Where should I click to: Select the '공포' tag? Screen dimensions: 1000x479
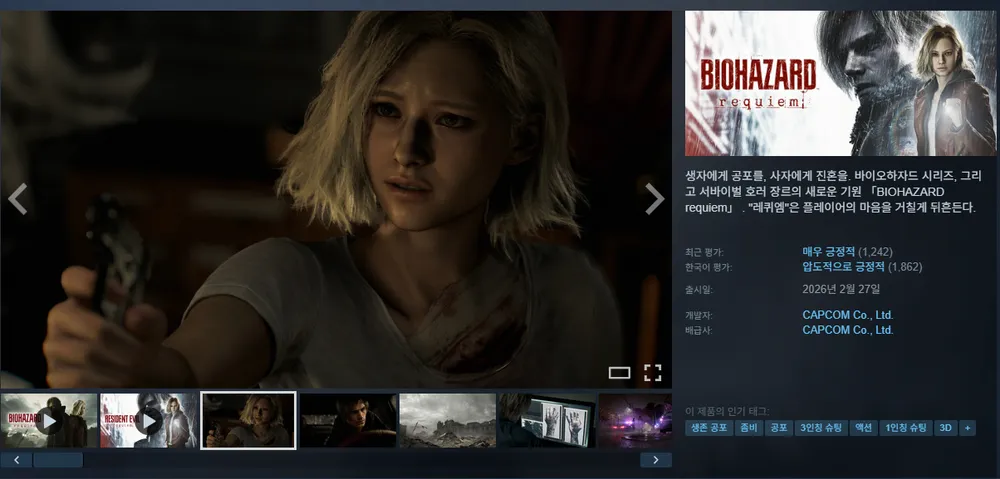click(x=779, y=428)
